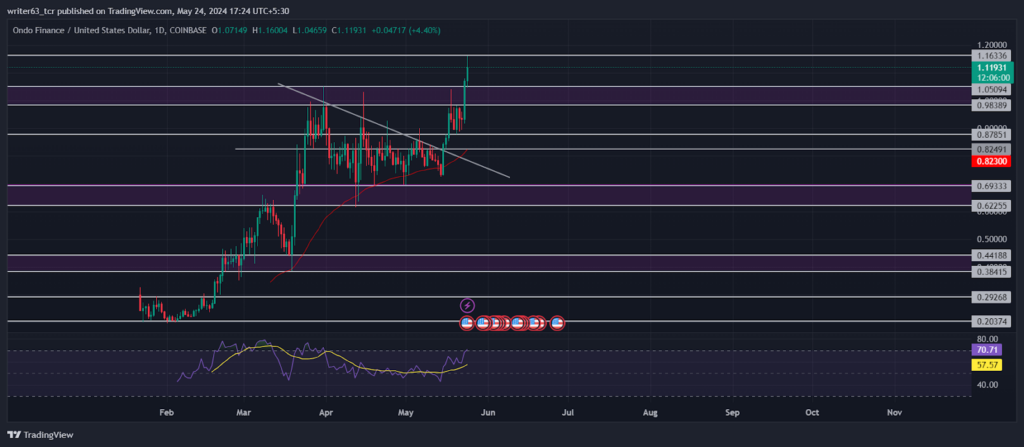This screenshot has height=447, width=1024.
Task: Click the Mar label on time axis
Action: 244,413
